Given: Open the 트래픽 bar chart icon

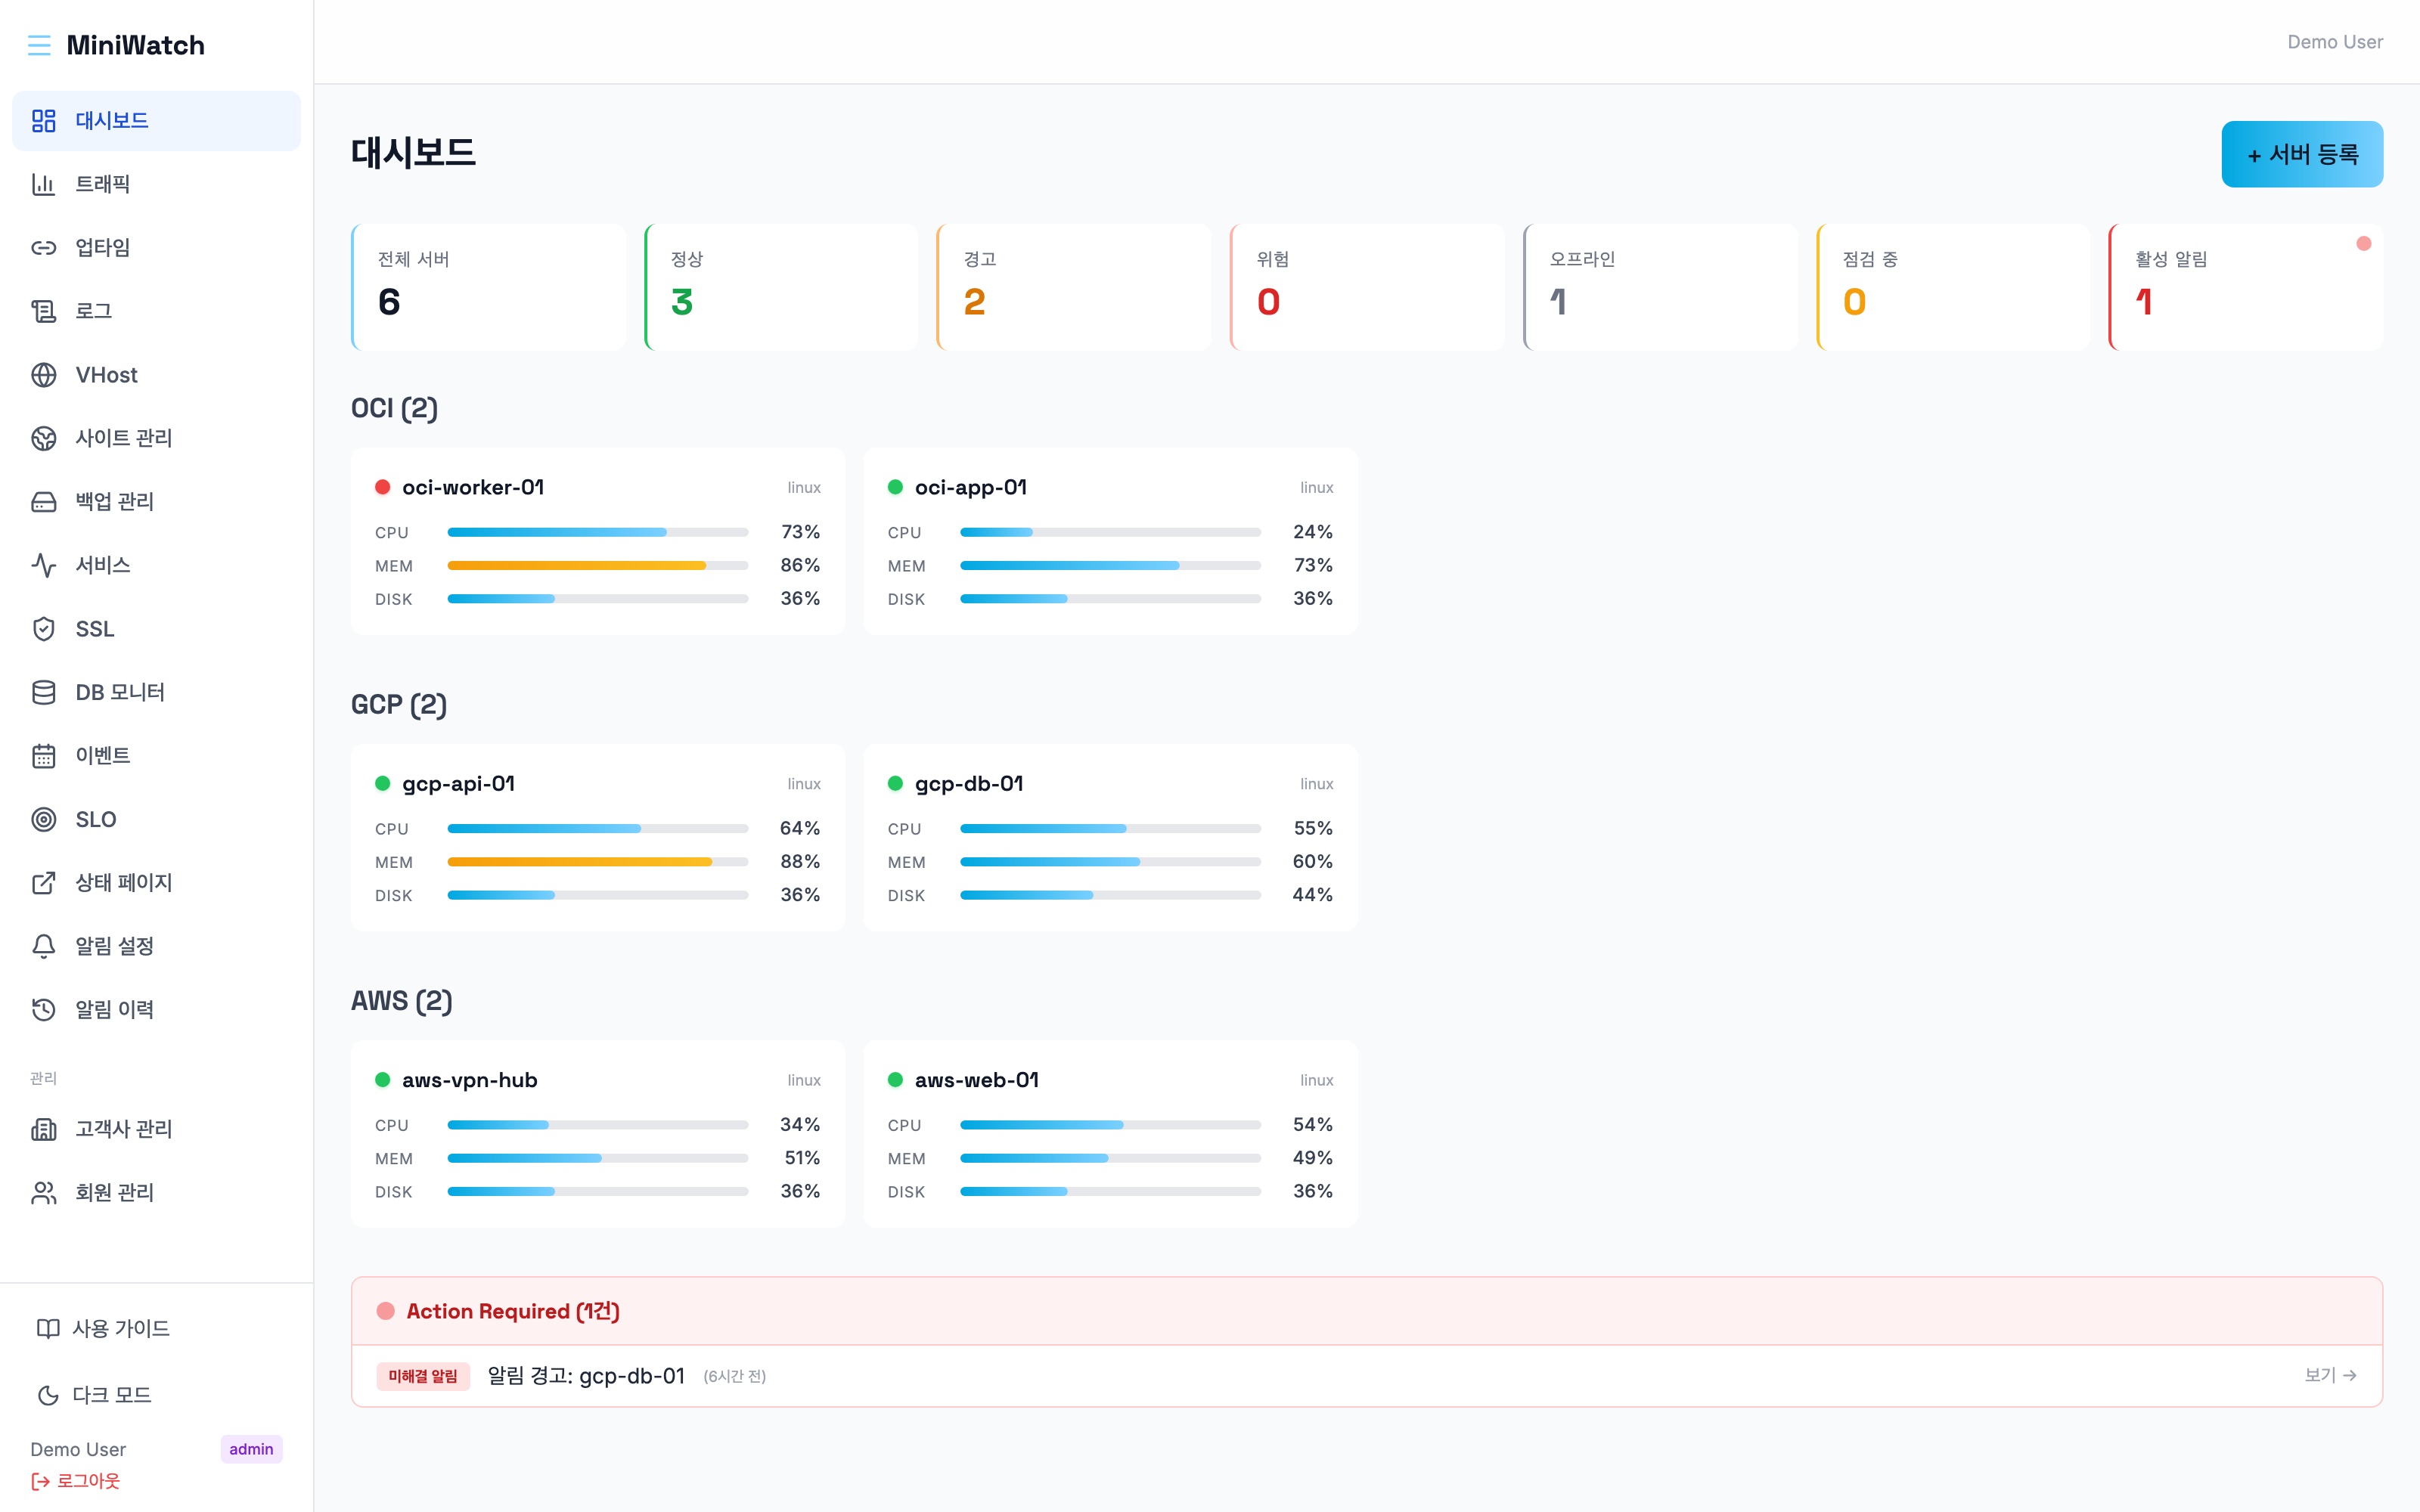Looking at the screenshot, I should tap(44, 184).
